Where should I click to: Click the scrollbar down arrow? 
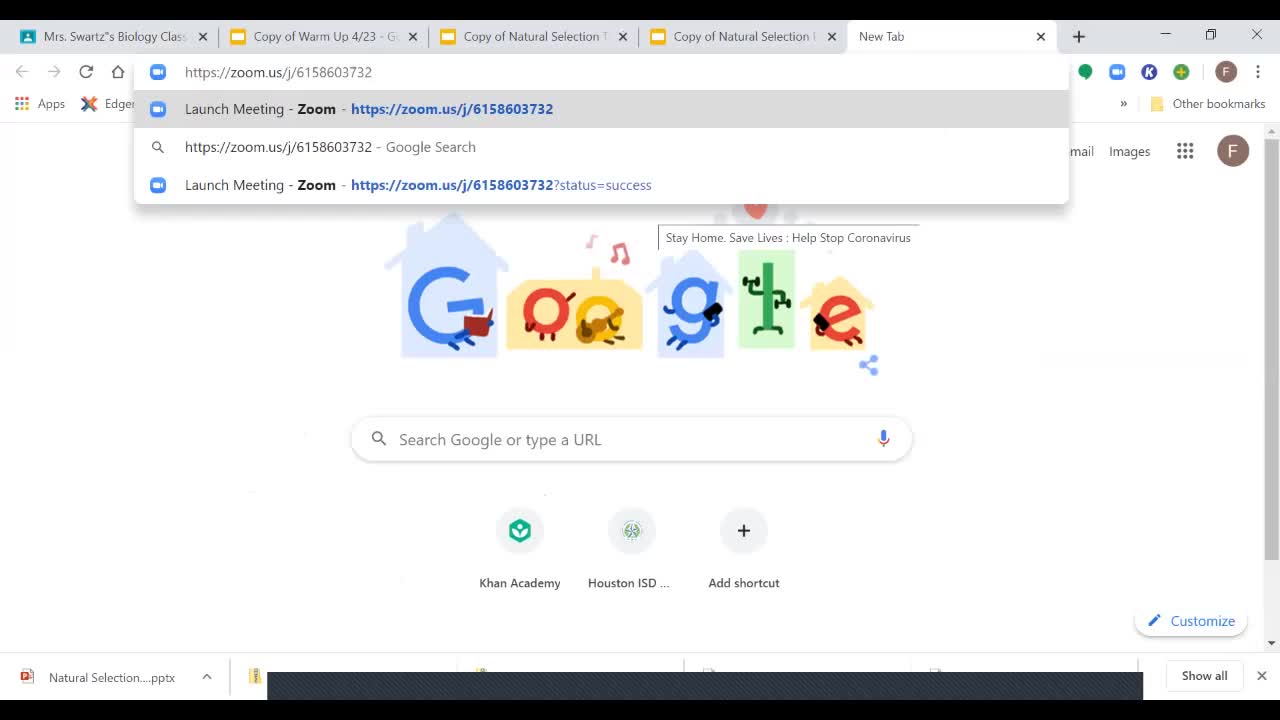pos(1272,643)
